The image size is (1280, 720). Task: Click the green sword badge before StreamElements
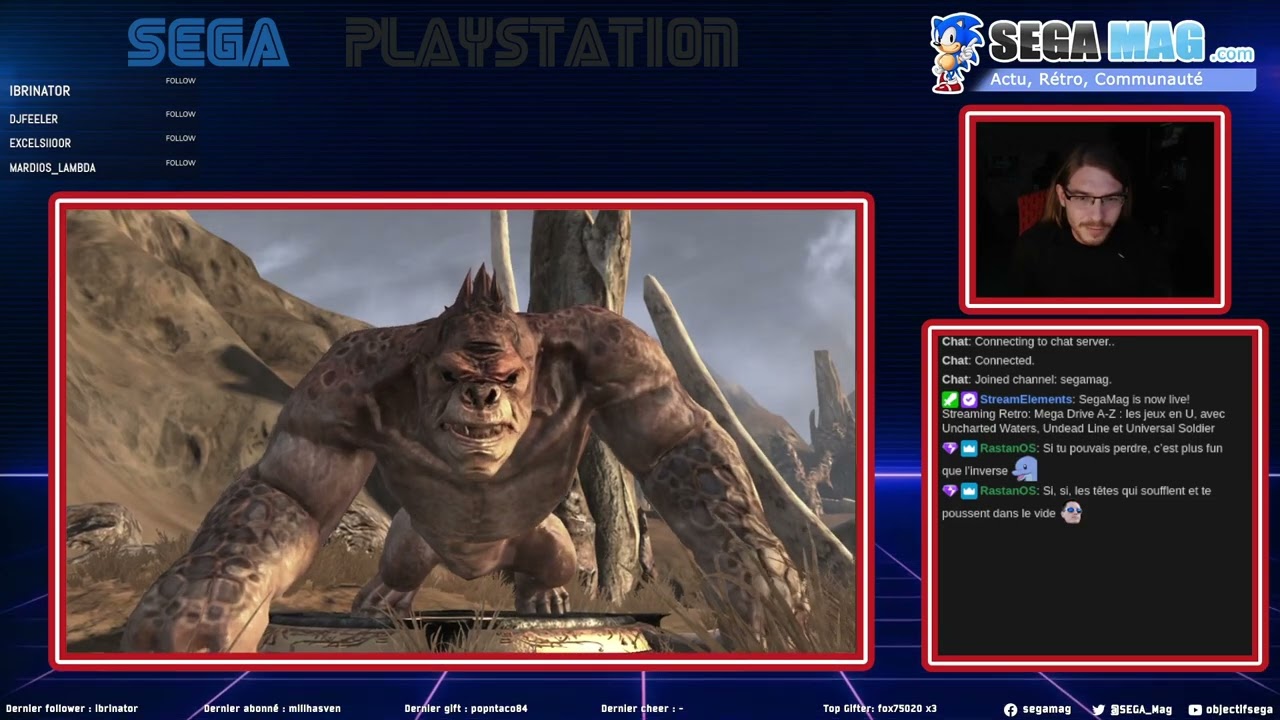tap(950, 399)
